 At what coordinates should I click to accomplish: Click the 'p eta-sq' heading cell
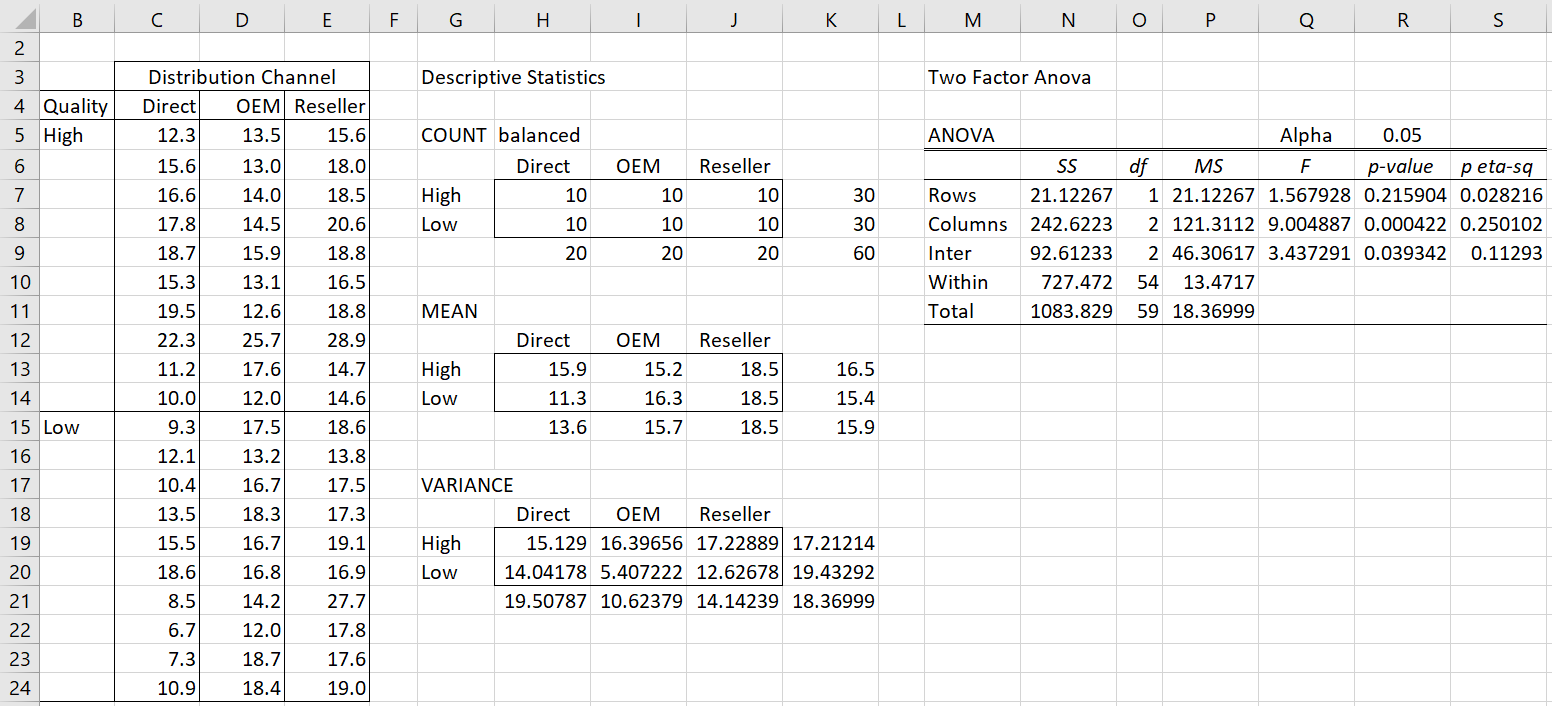pos(1498,166)
